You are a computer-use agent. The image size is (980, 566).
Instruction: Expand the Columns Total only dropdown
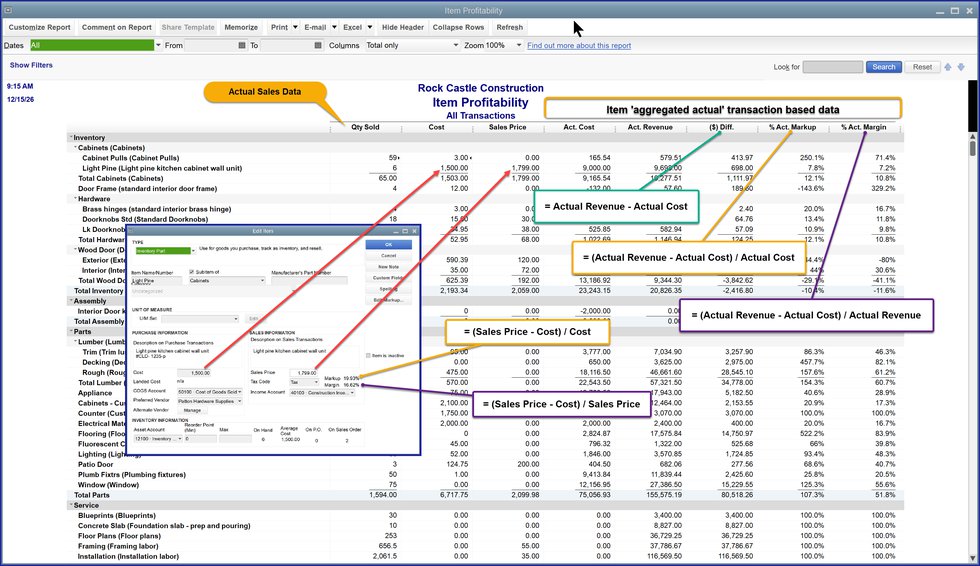click(453, 46)
